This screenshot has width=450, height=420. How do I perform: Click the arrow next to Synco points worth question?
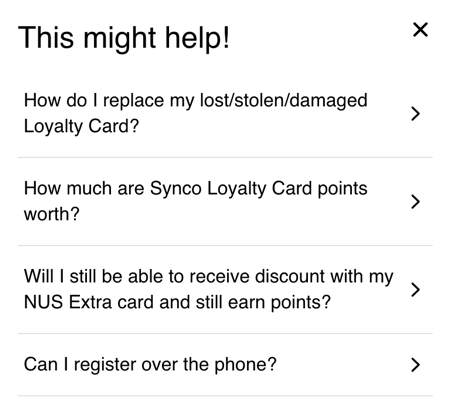[415, 202]
